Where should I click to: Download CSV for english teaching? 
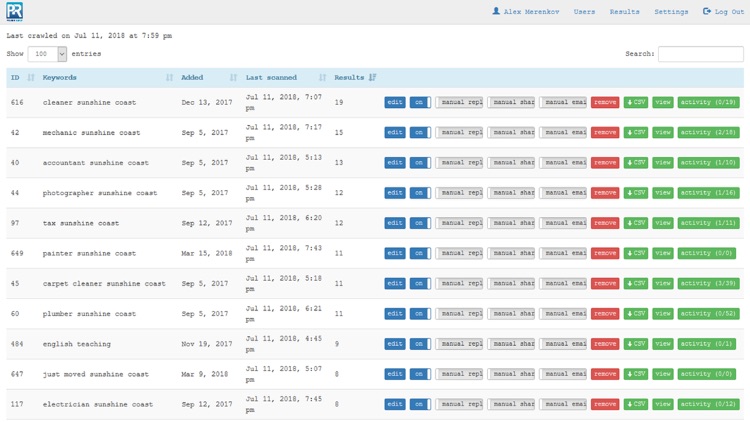(x=636, y=344)
